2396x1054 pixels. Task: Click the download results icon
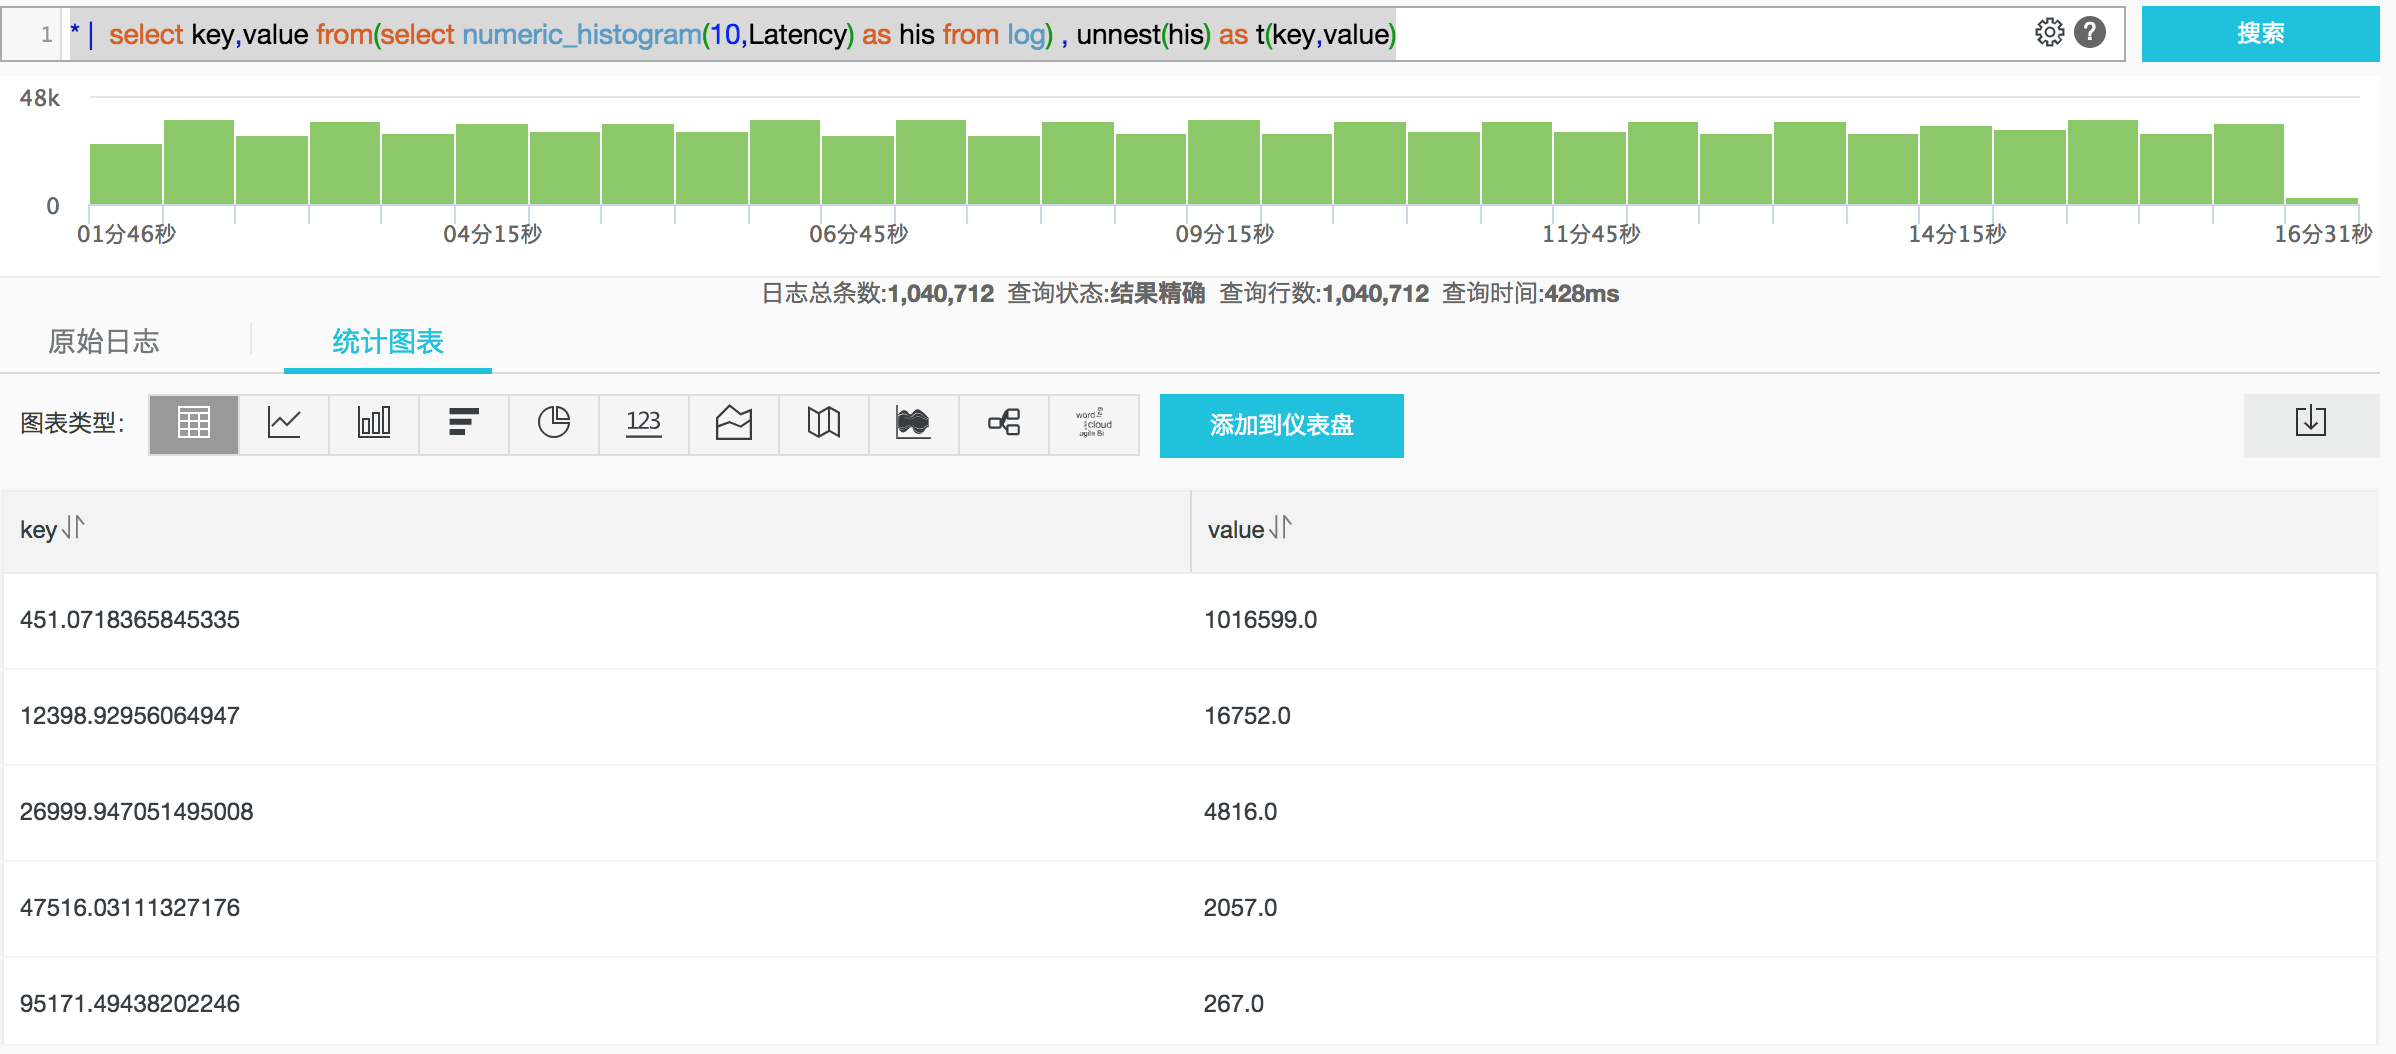pos(2311,424)
